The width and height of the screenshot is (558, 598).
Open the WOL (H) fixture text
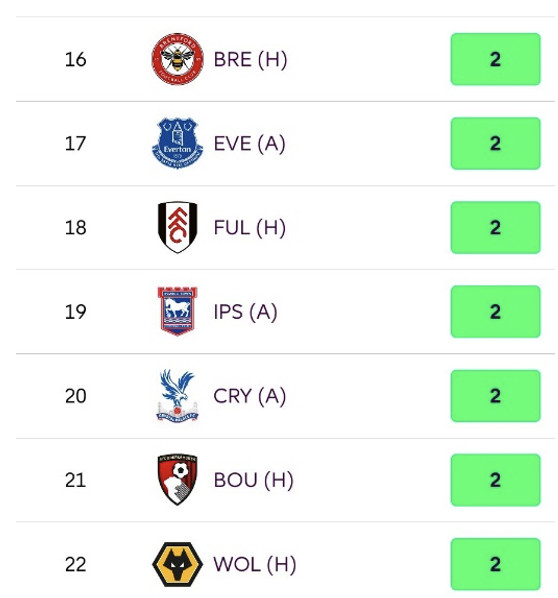(x=254, y=565)
